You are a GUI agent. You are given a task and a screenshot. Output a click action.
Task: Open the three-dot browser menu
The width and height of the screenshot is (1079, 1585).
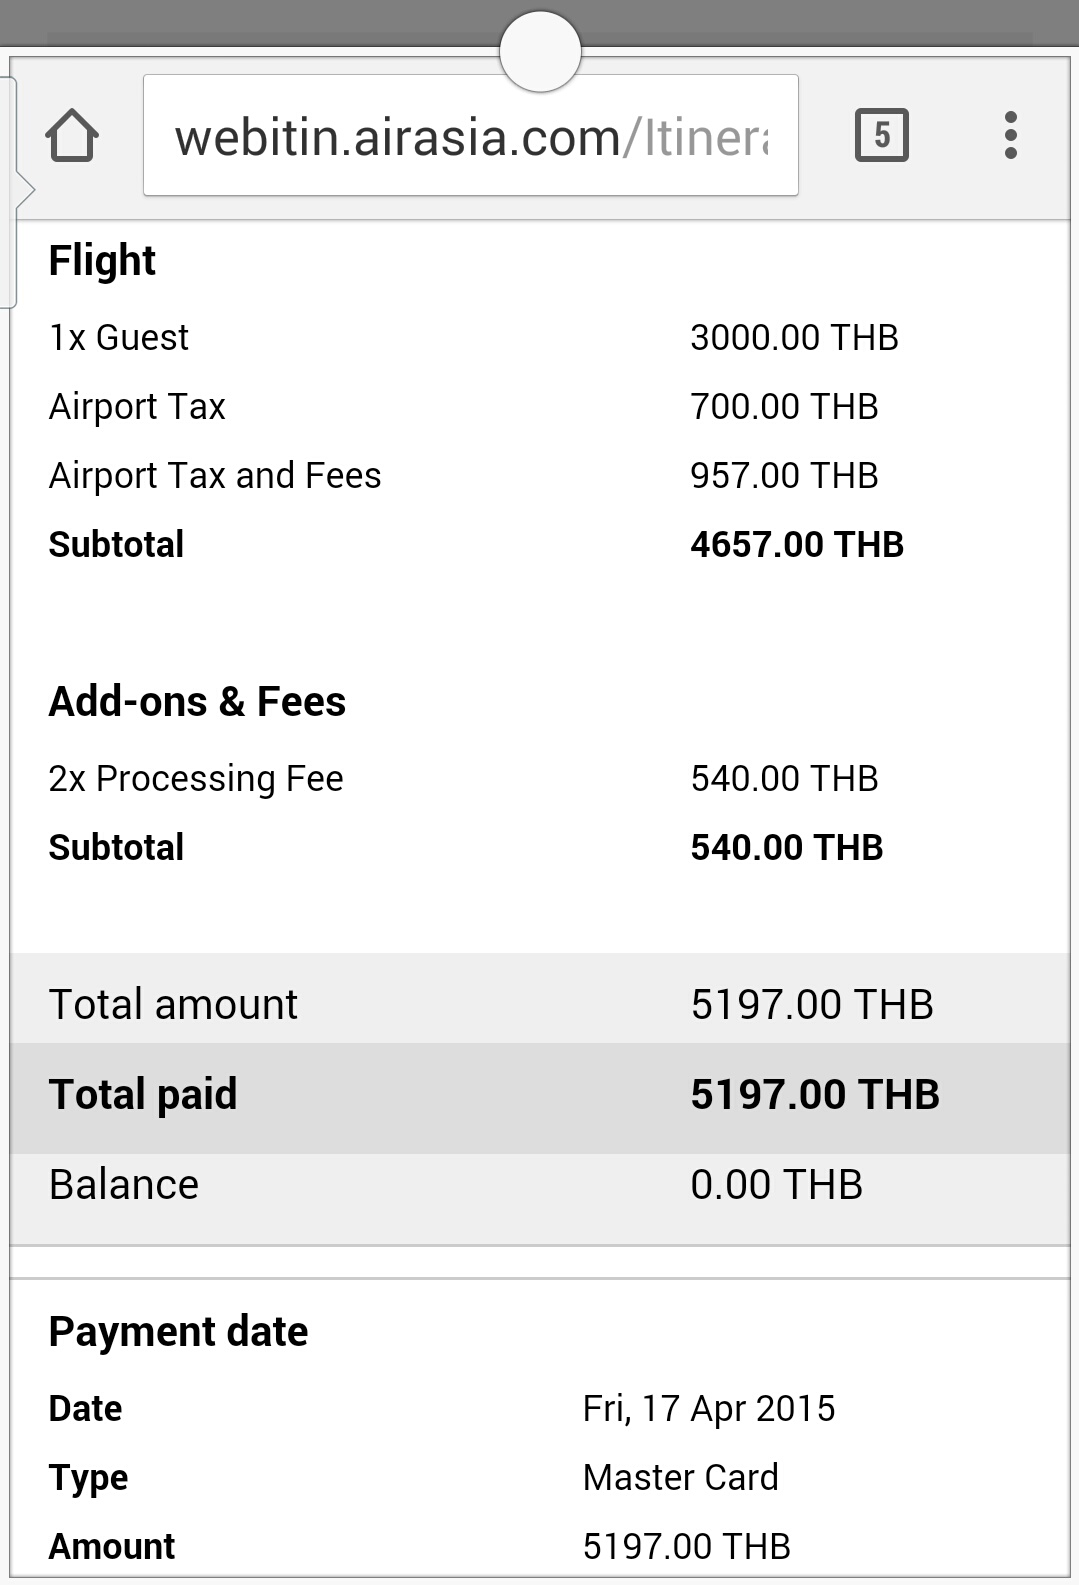1011,135
